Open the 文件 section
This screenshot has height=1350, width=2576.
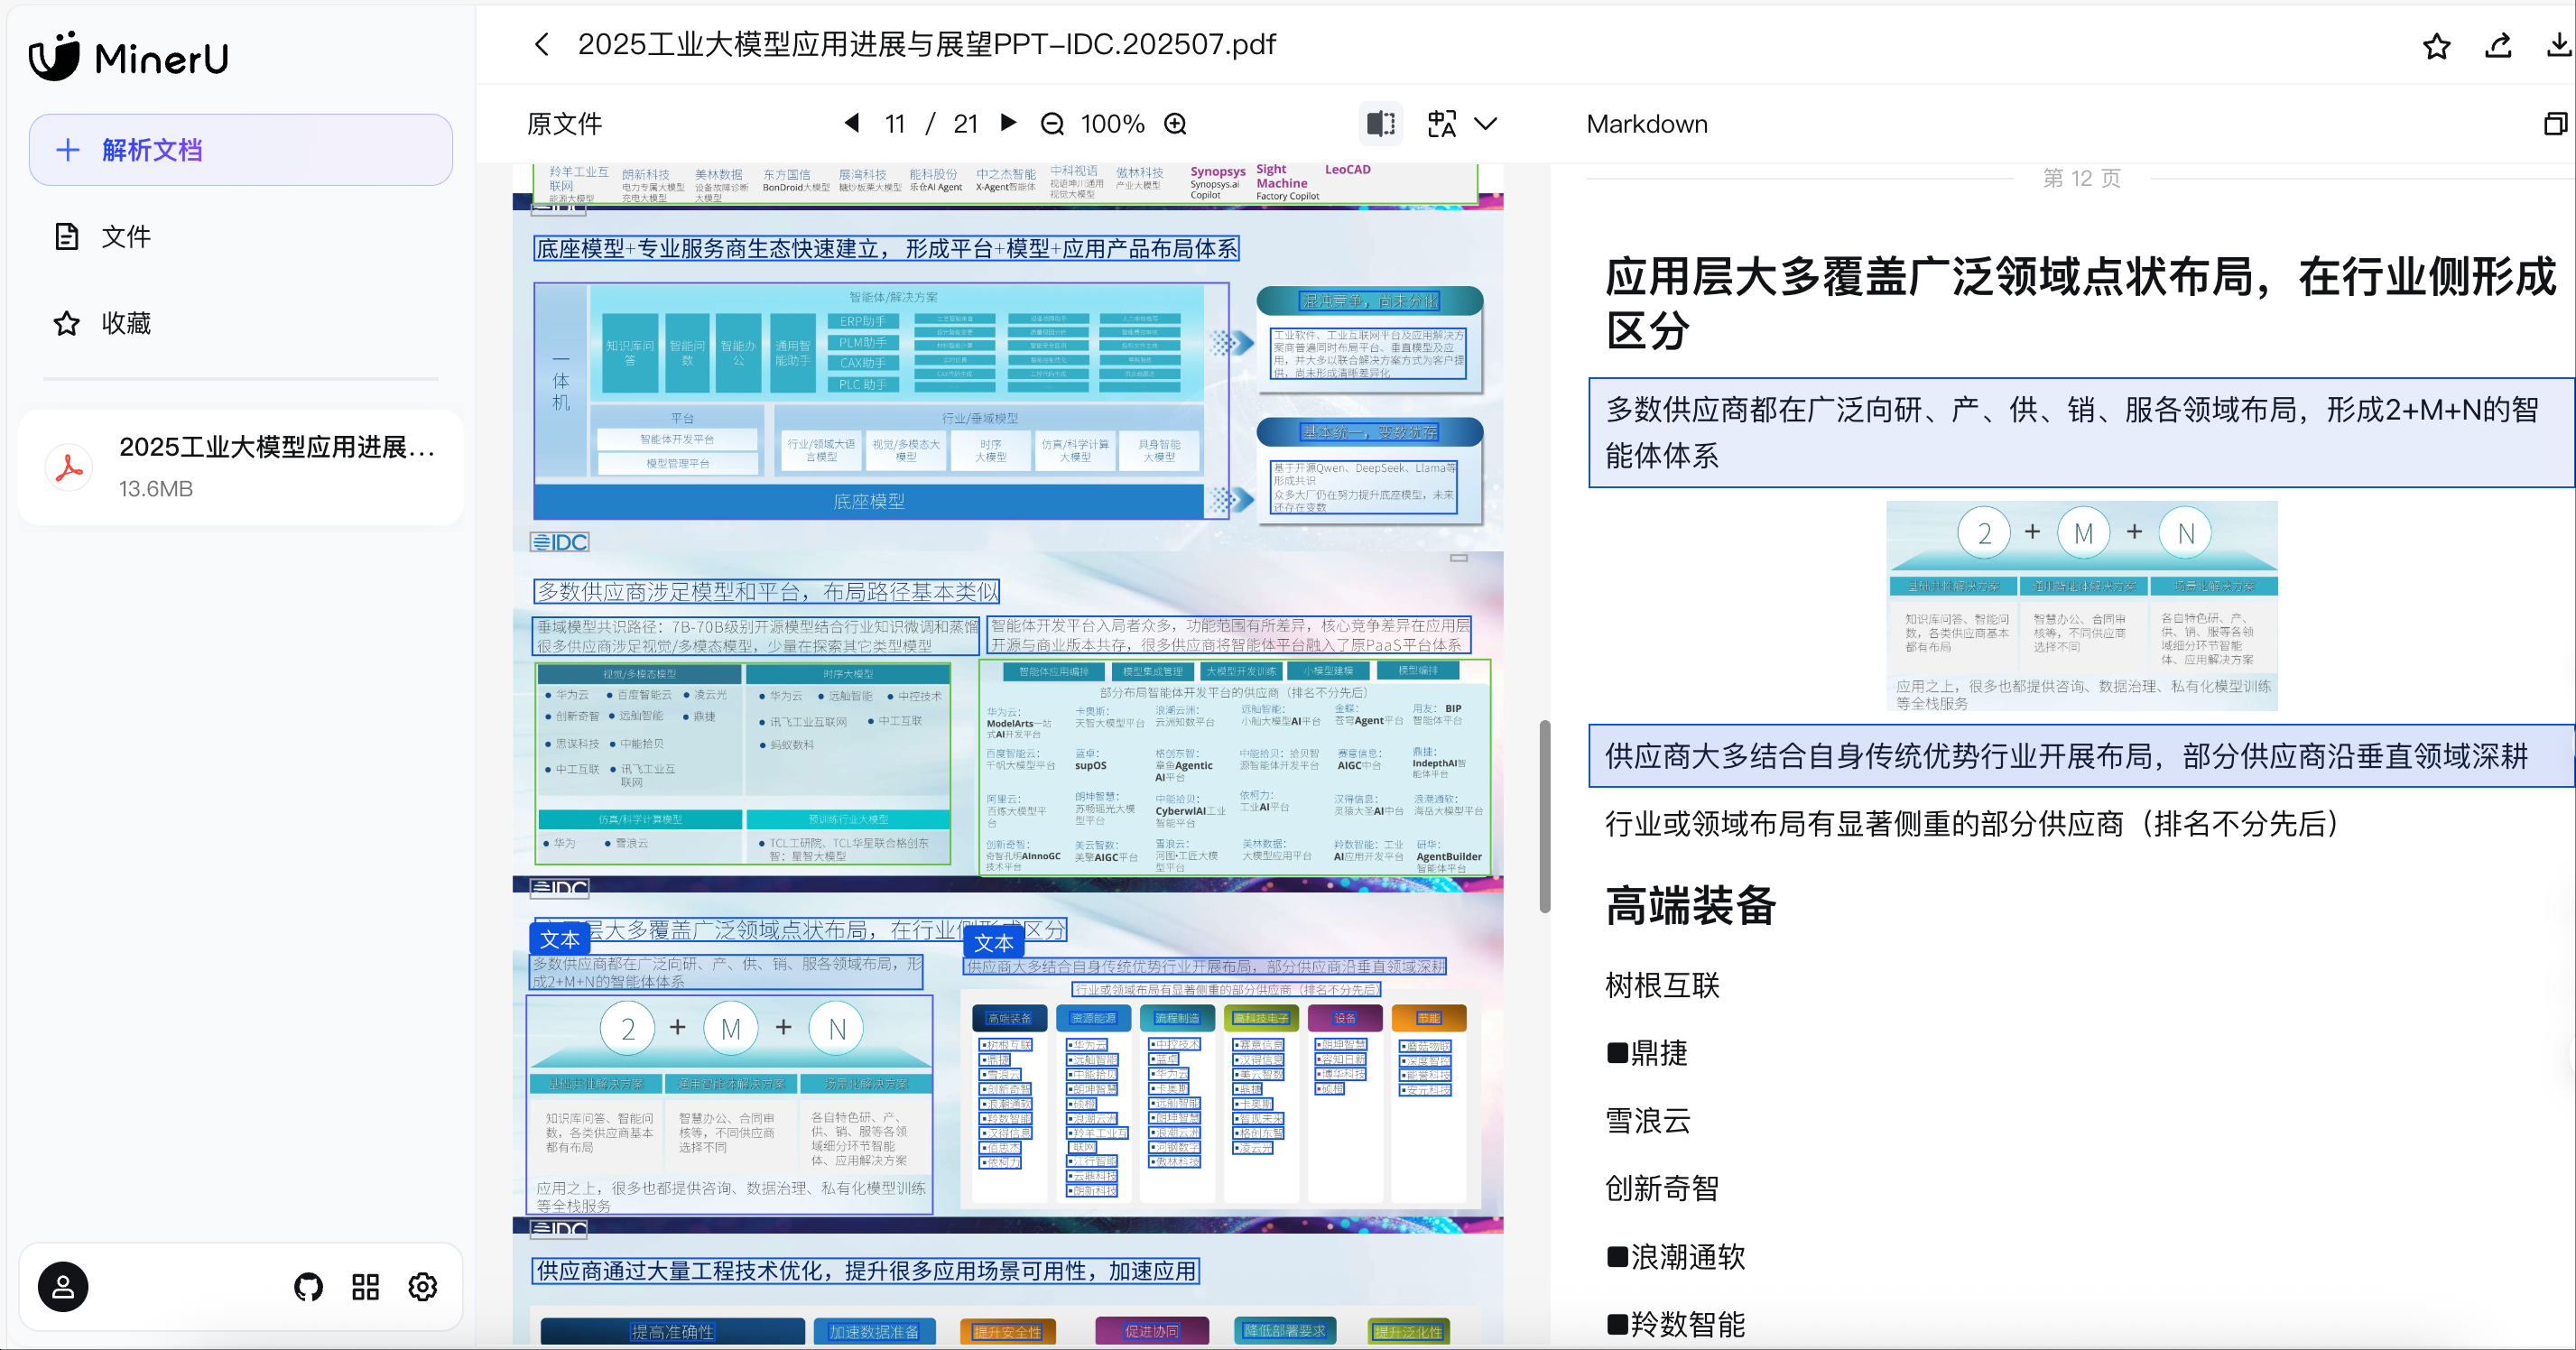coord(125,237)
